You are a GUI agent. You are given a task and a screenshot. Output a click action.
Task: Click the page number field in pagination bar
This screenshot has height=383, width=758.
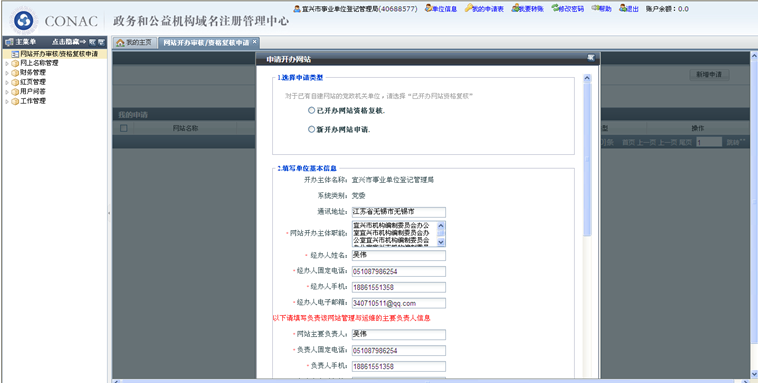pos(709,142)
